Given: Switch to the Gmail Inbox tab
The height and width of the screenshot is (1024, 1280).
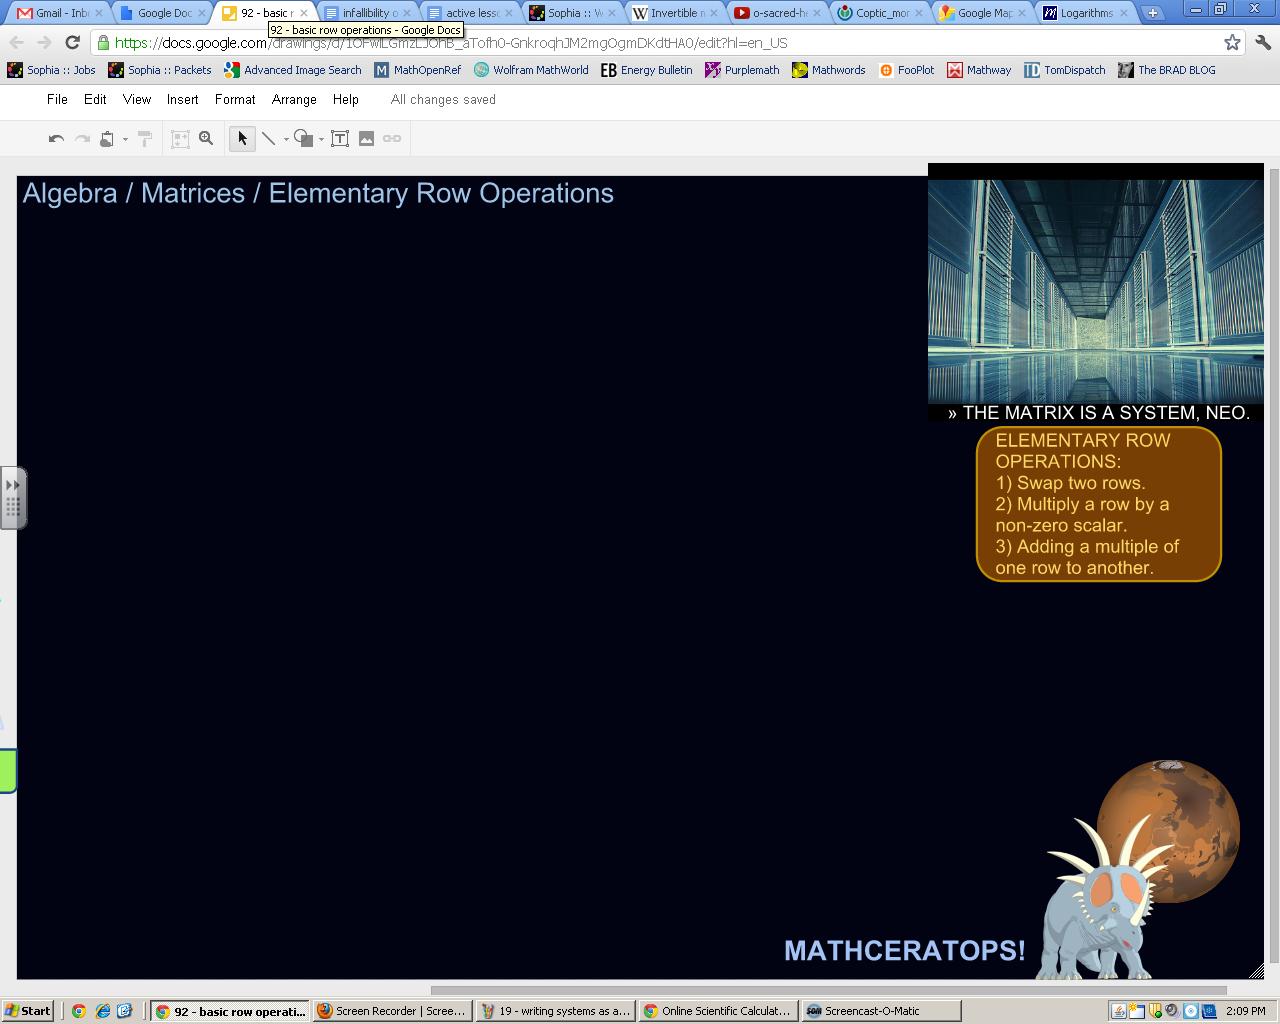Looking at the screenshot, I should [59, 13].
